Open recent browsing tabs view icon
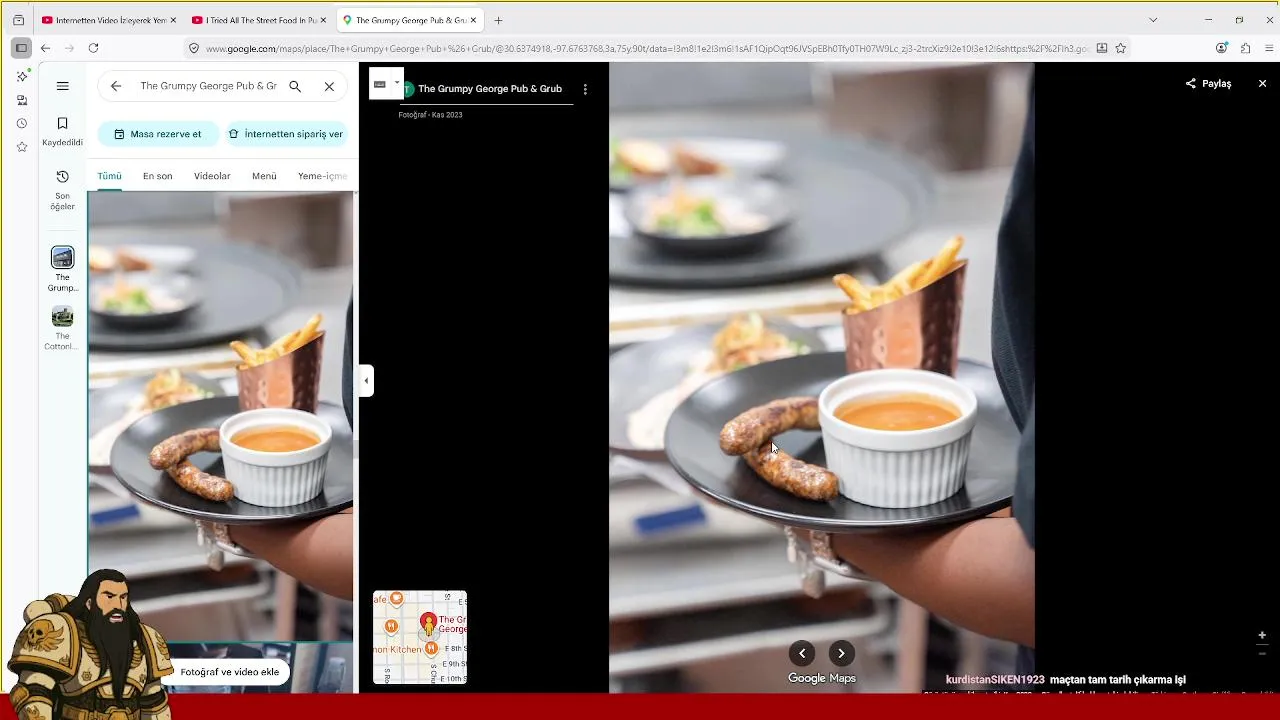Viewport: 1280px width, 720px height. [18, 20]
